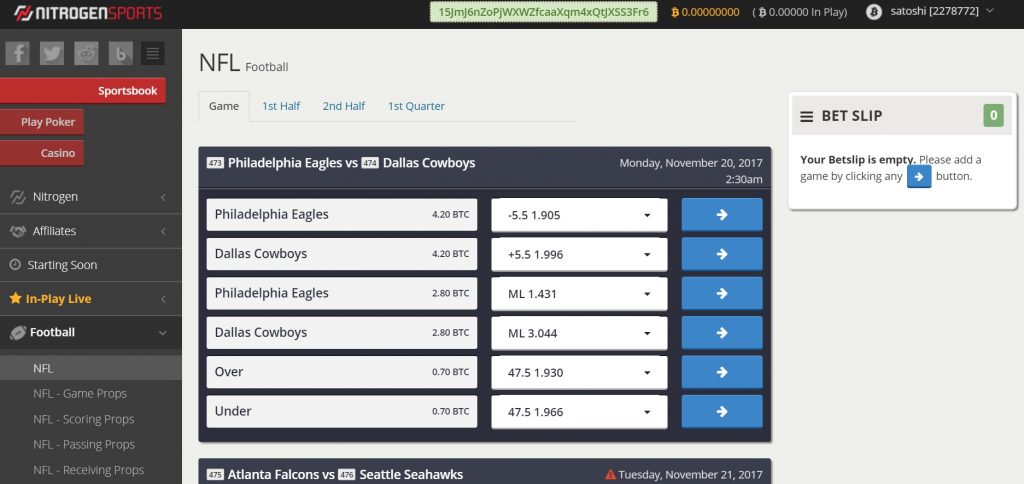Click the Over 0.70 BTC row
Screen dimensions: 1024x484
pos(342,372)
